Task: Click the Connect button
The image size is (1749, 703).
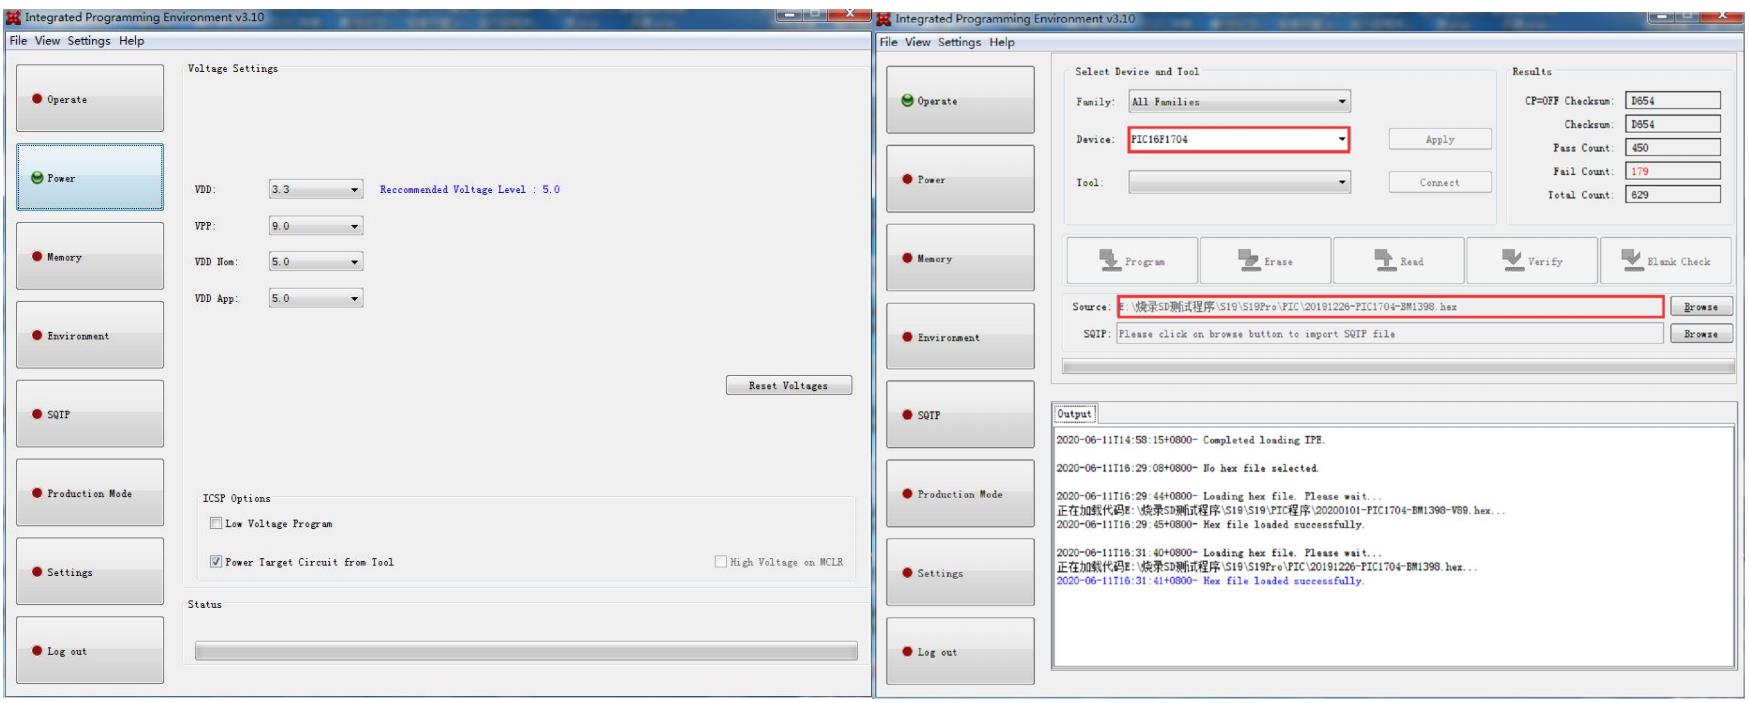Action: [1440, 182]
